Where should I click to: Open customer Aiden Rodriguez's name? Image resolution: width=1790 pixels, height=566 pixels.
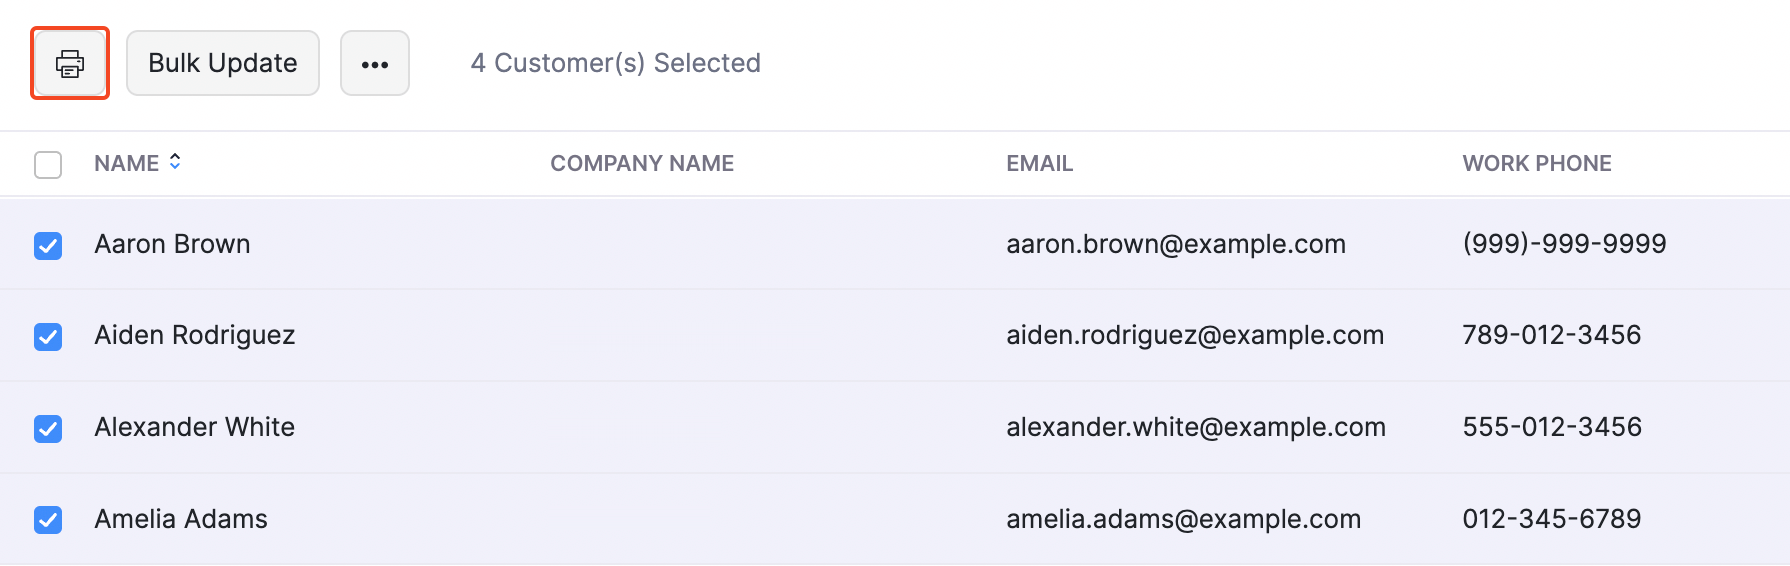pyautogui.click(x=195, y=335)
